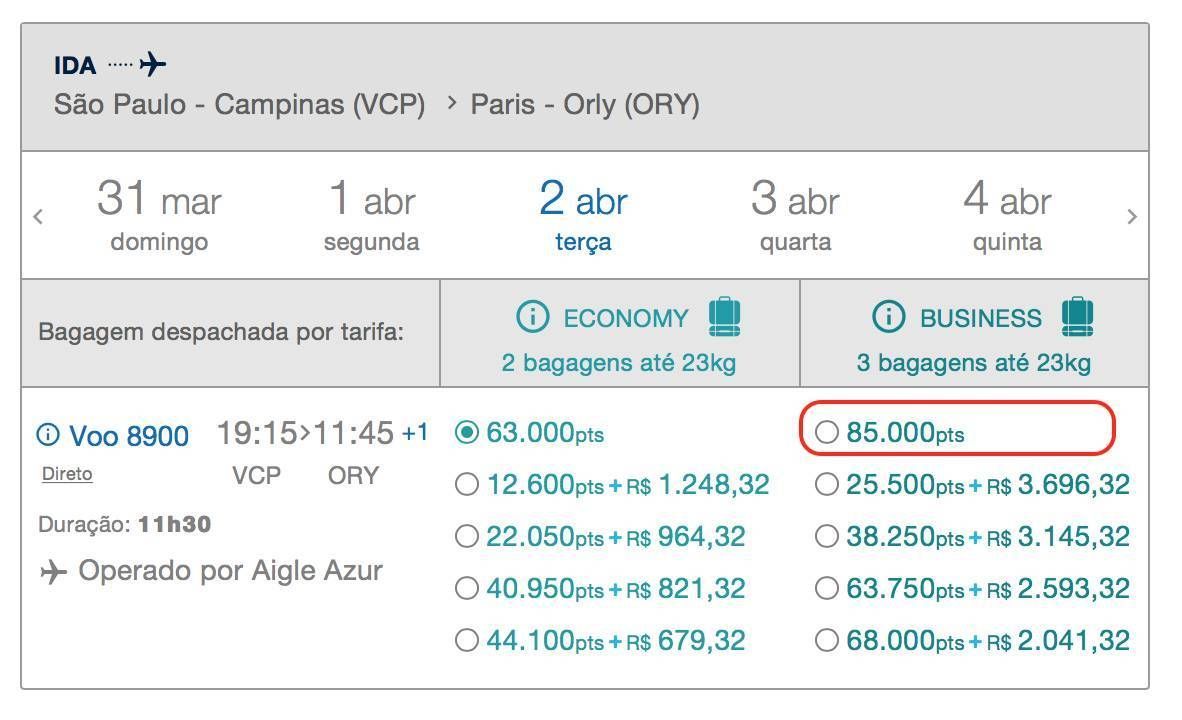
Task: Click the Business baggage suitcase icon
Action: [x=1077, y=317]
